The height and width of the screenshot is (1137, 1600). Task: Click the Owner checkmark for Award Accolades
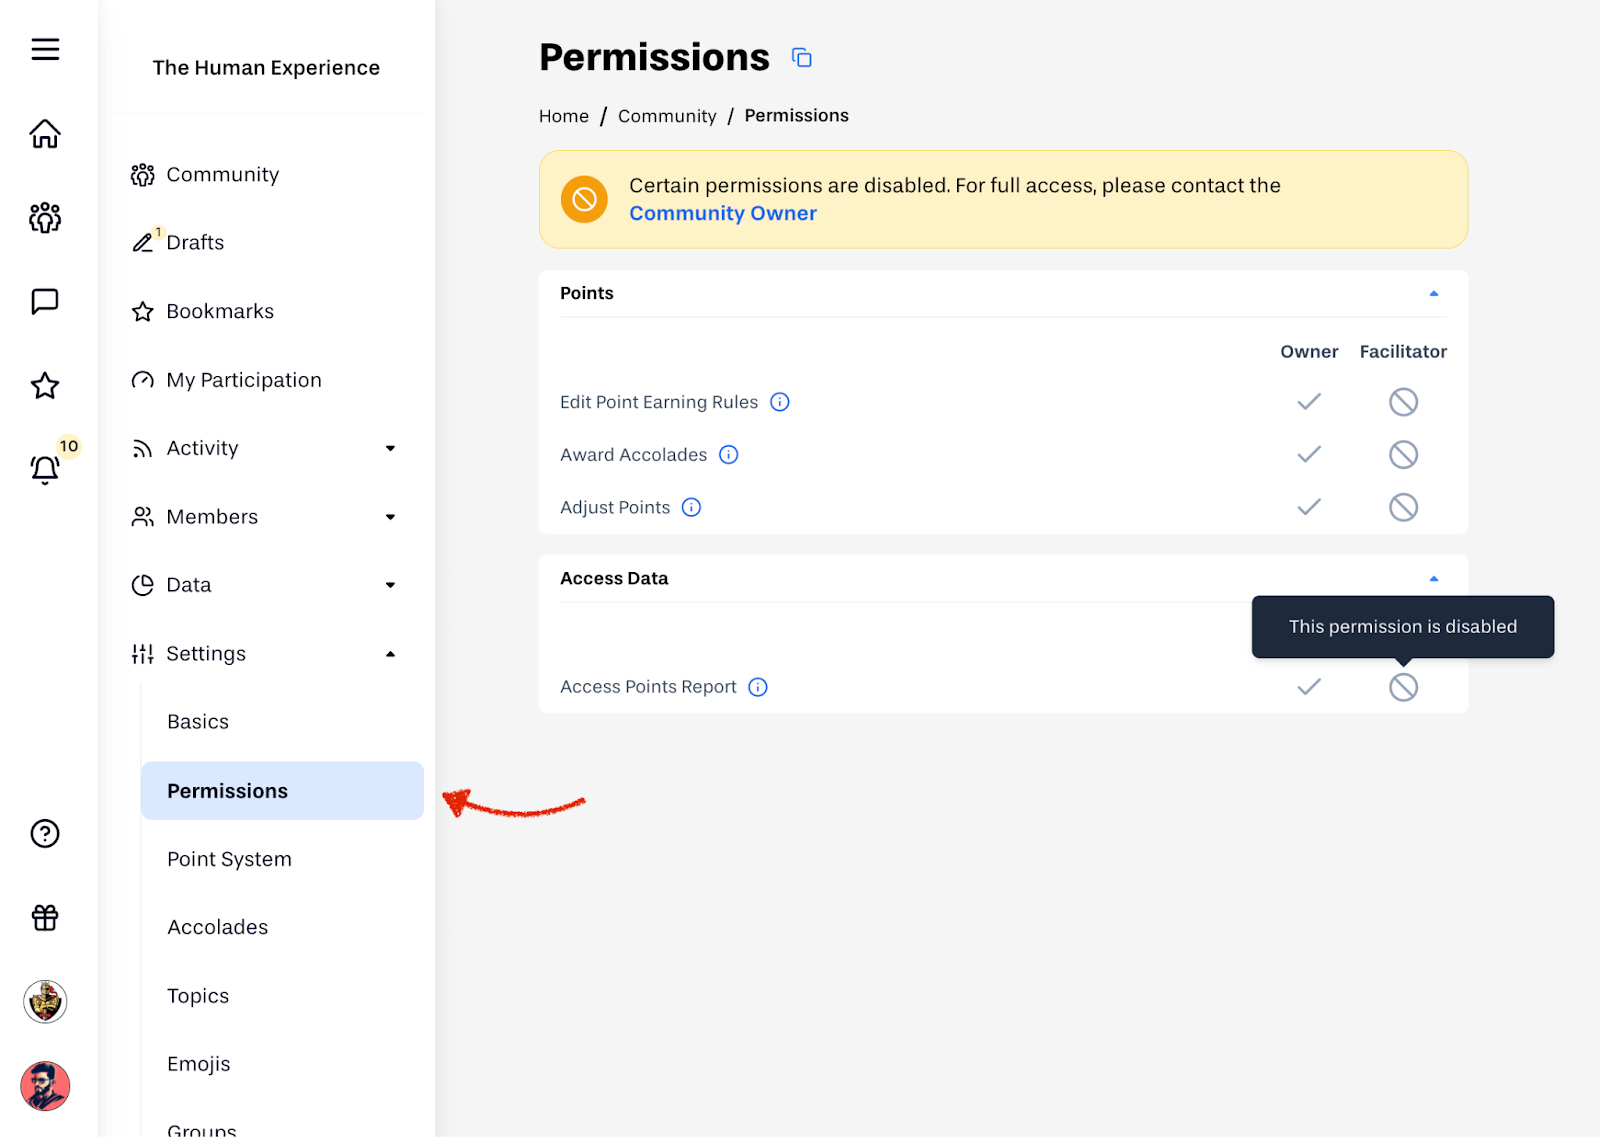[x=1309, y=454]
